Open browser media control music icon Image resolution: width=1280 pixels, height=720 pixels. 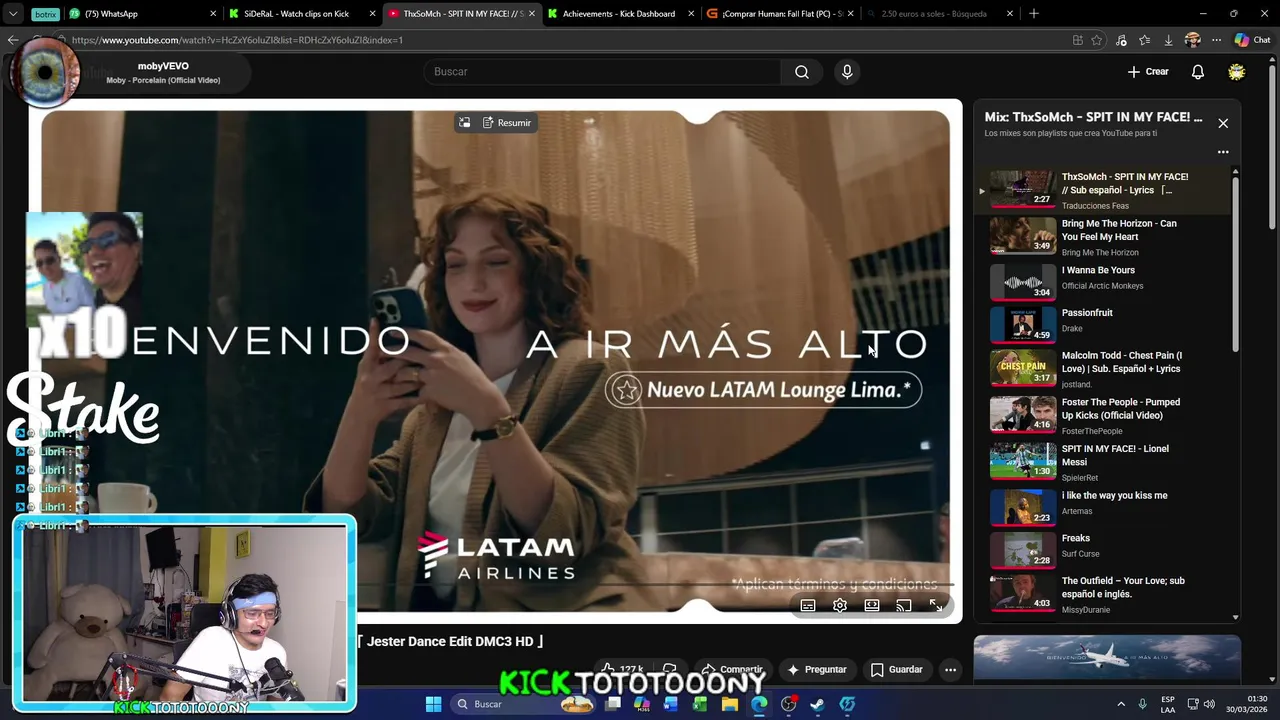click(x=1121, y=40)
